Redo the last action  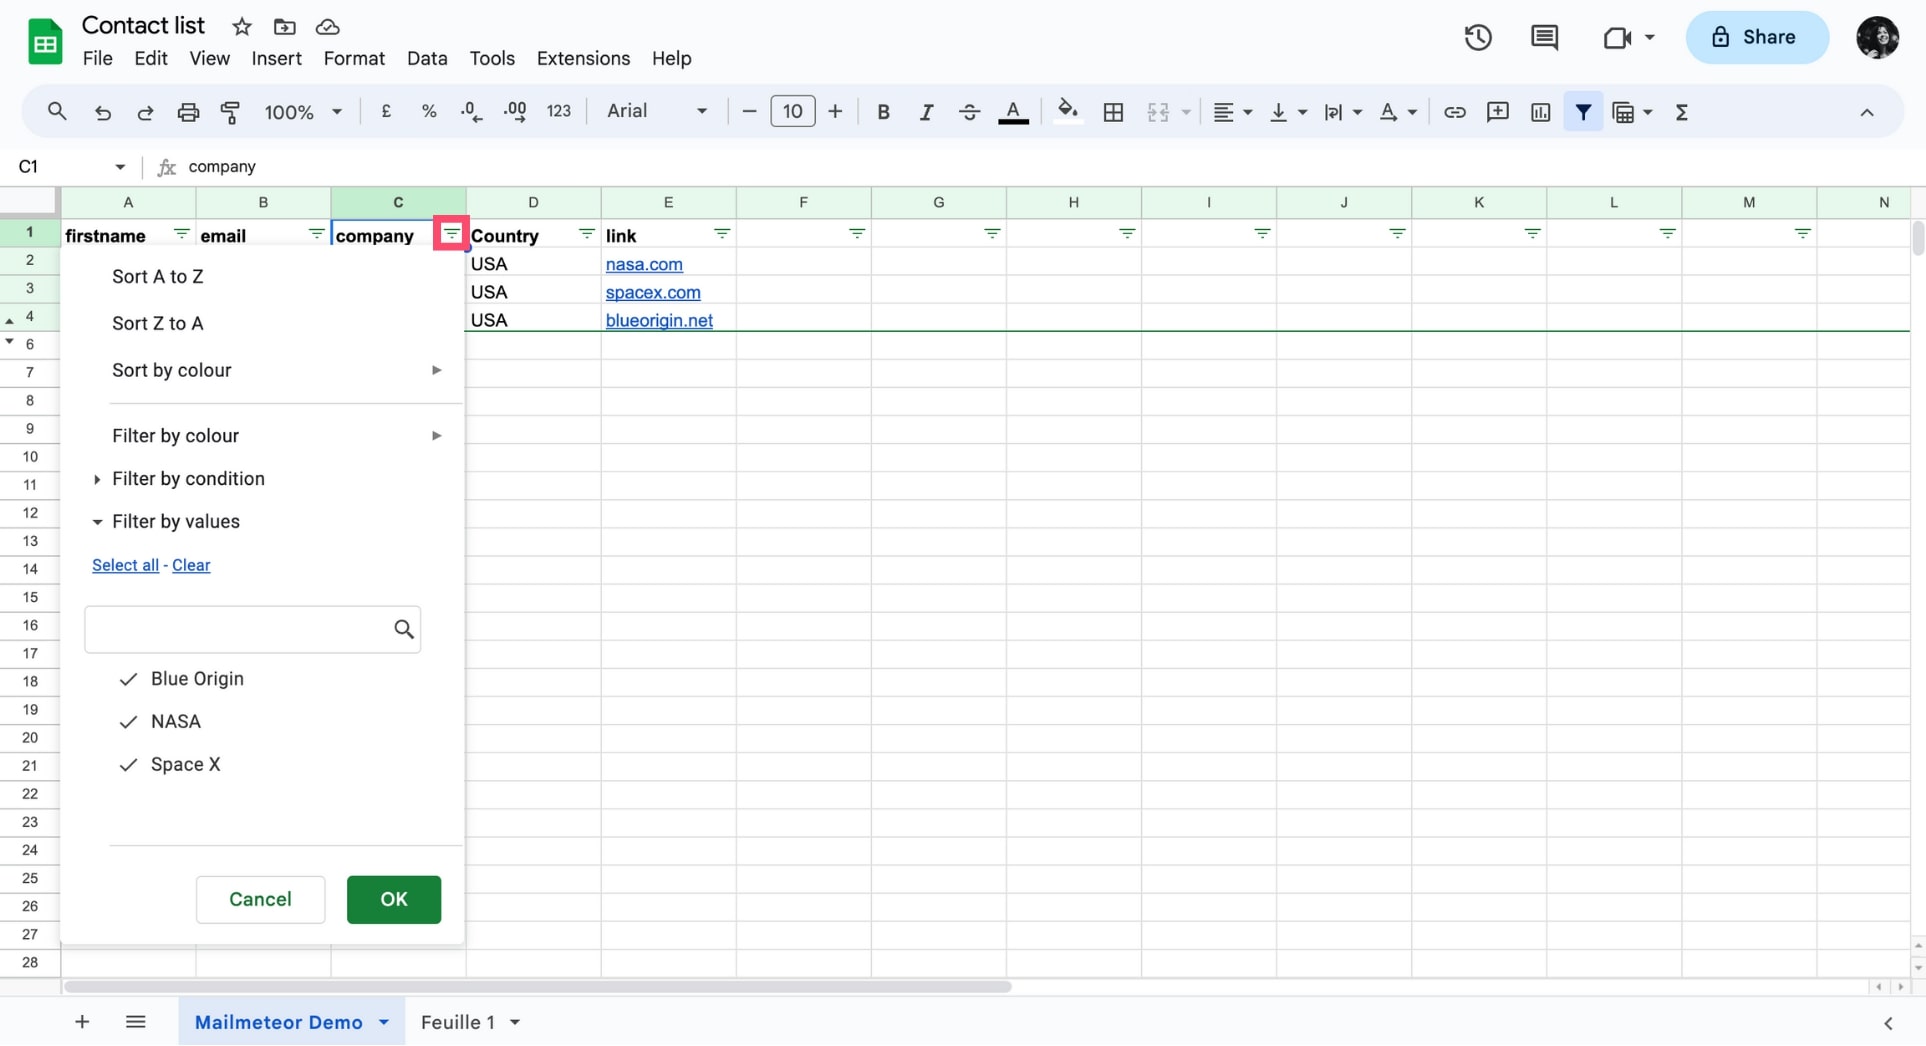(145, 112)
